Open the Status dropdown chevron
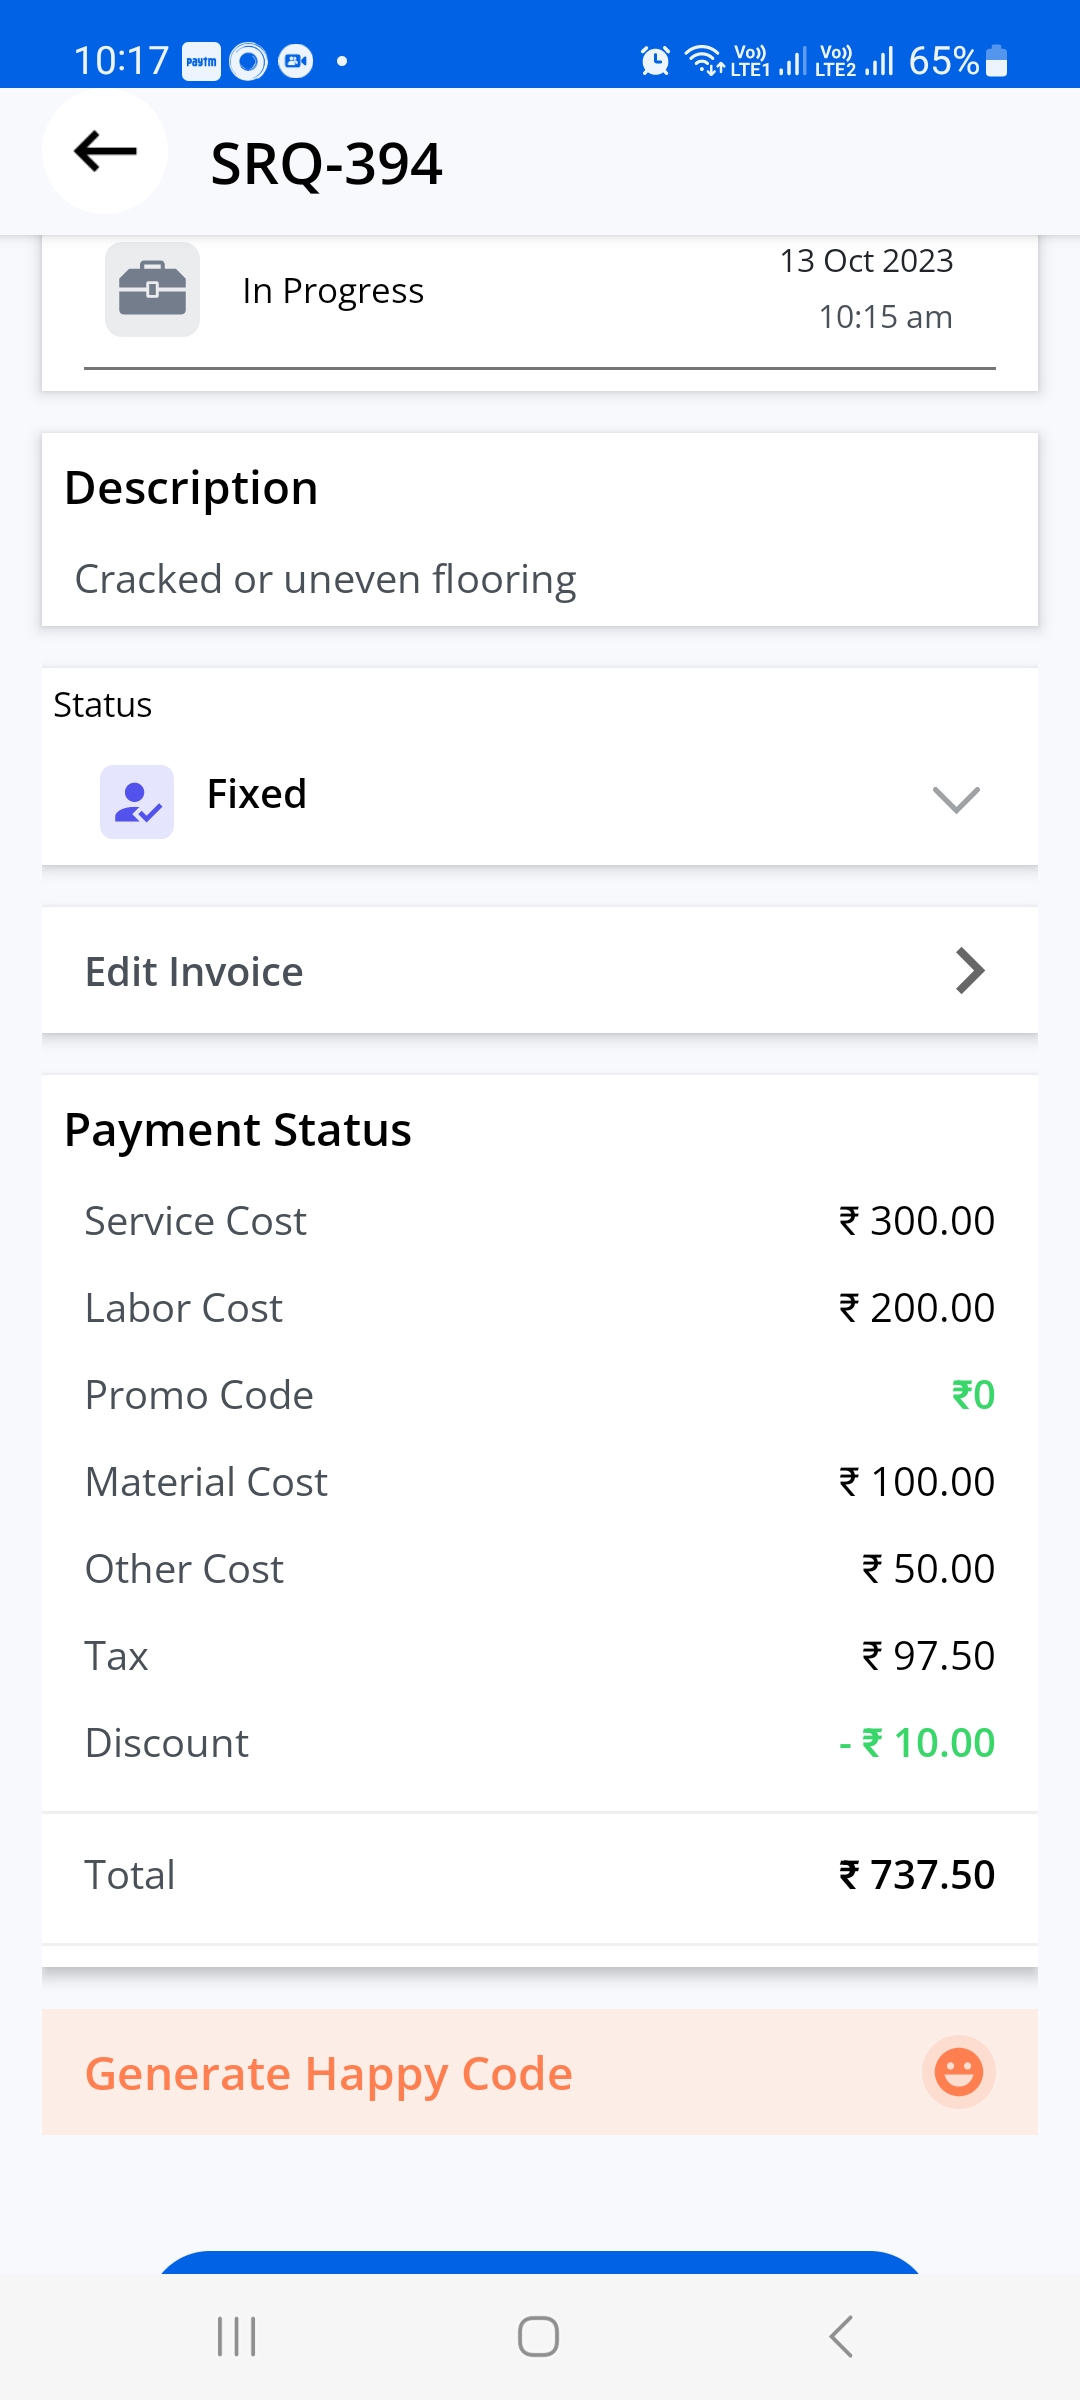This screenshot has width=1080, height=2400. pyautogui.click(x=955, y=799)
